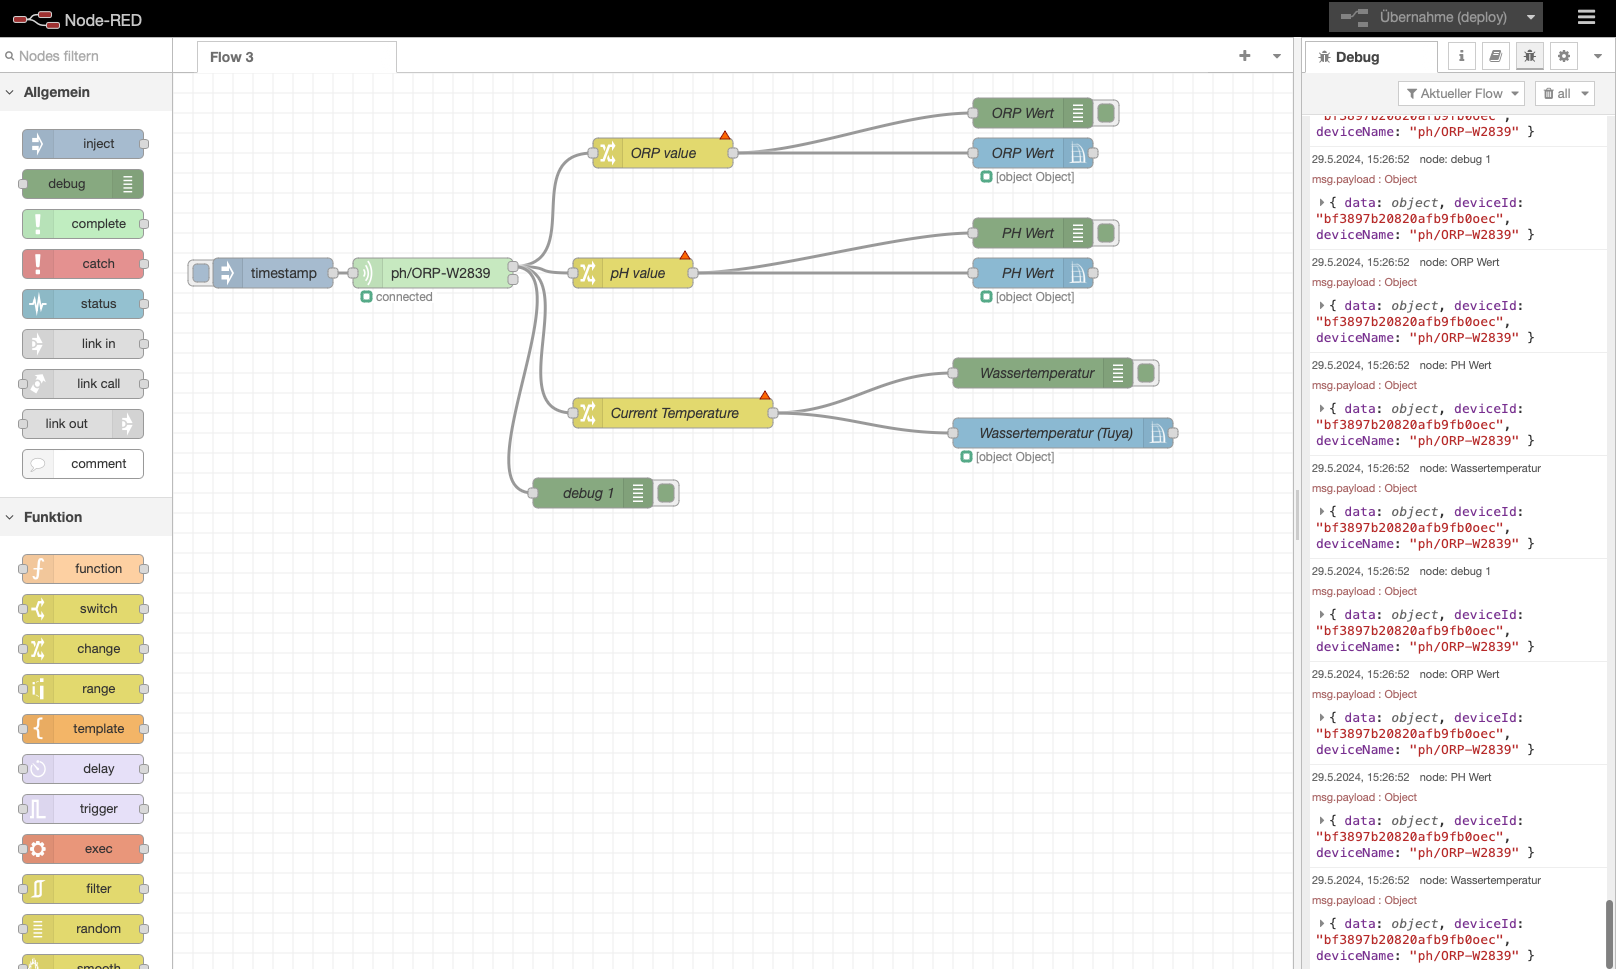Open the sidebar tabs dropdown arrow
Image resolution: width=1616 pixels, height=969 pixels.
(x=1598, y=57)
